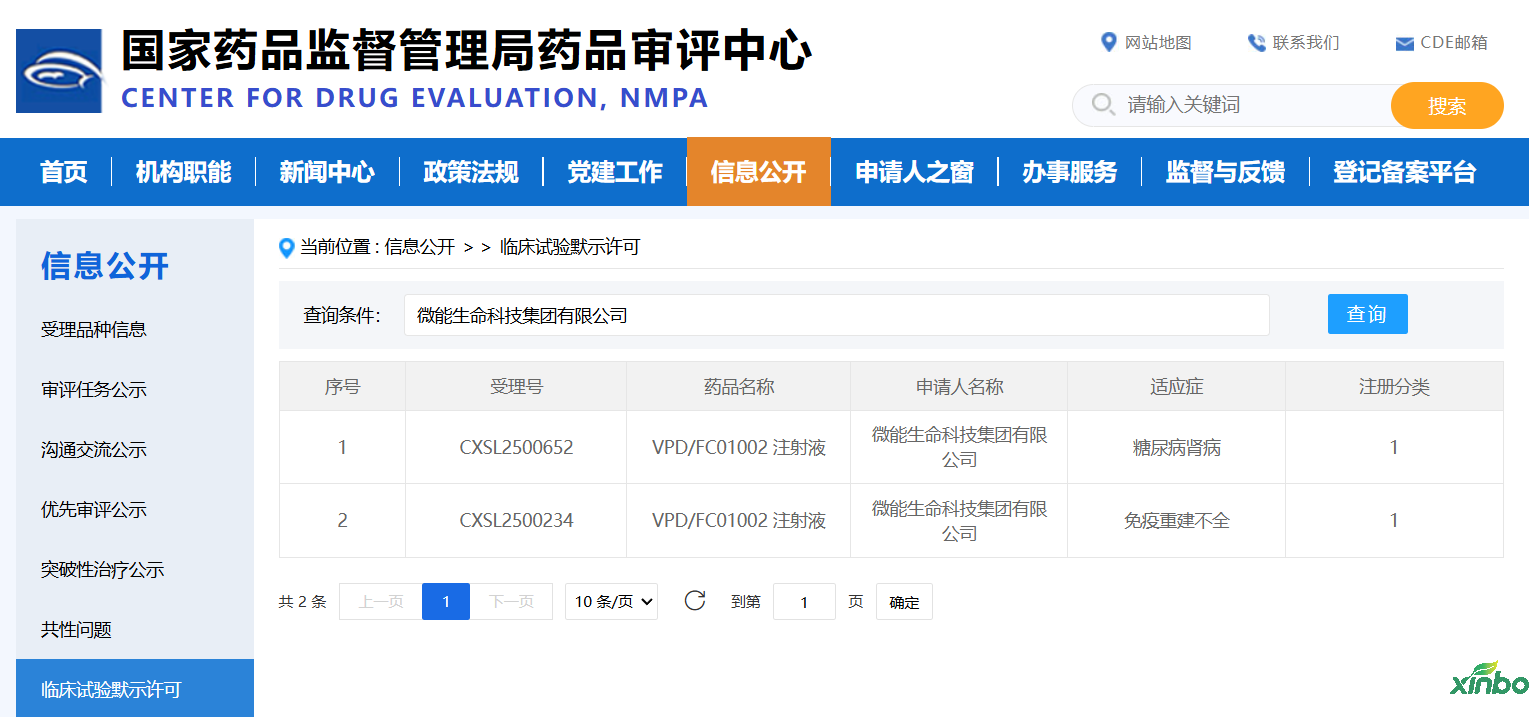Click the page number jump input box
The image size is (1529, 717).
tap(804, 602)
